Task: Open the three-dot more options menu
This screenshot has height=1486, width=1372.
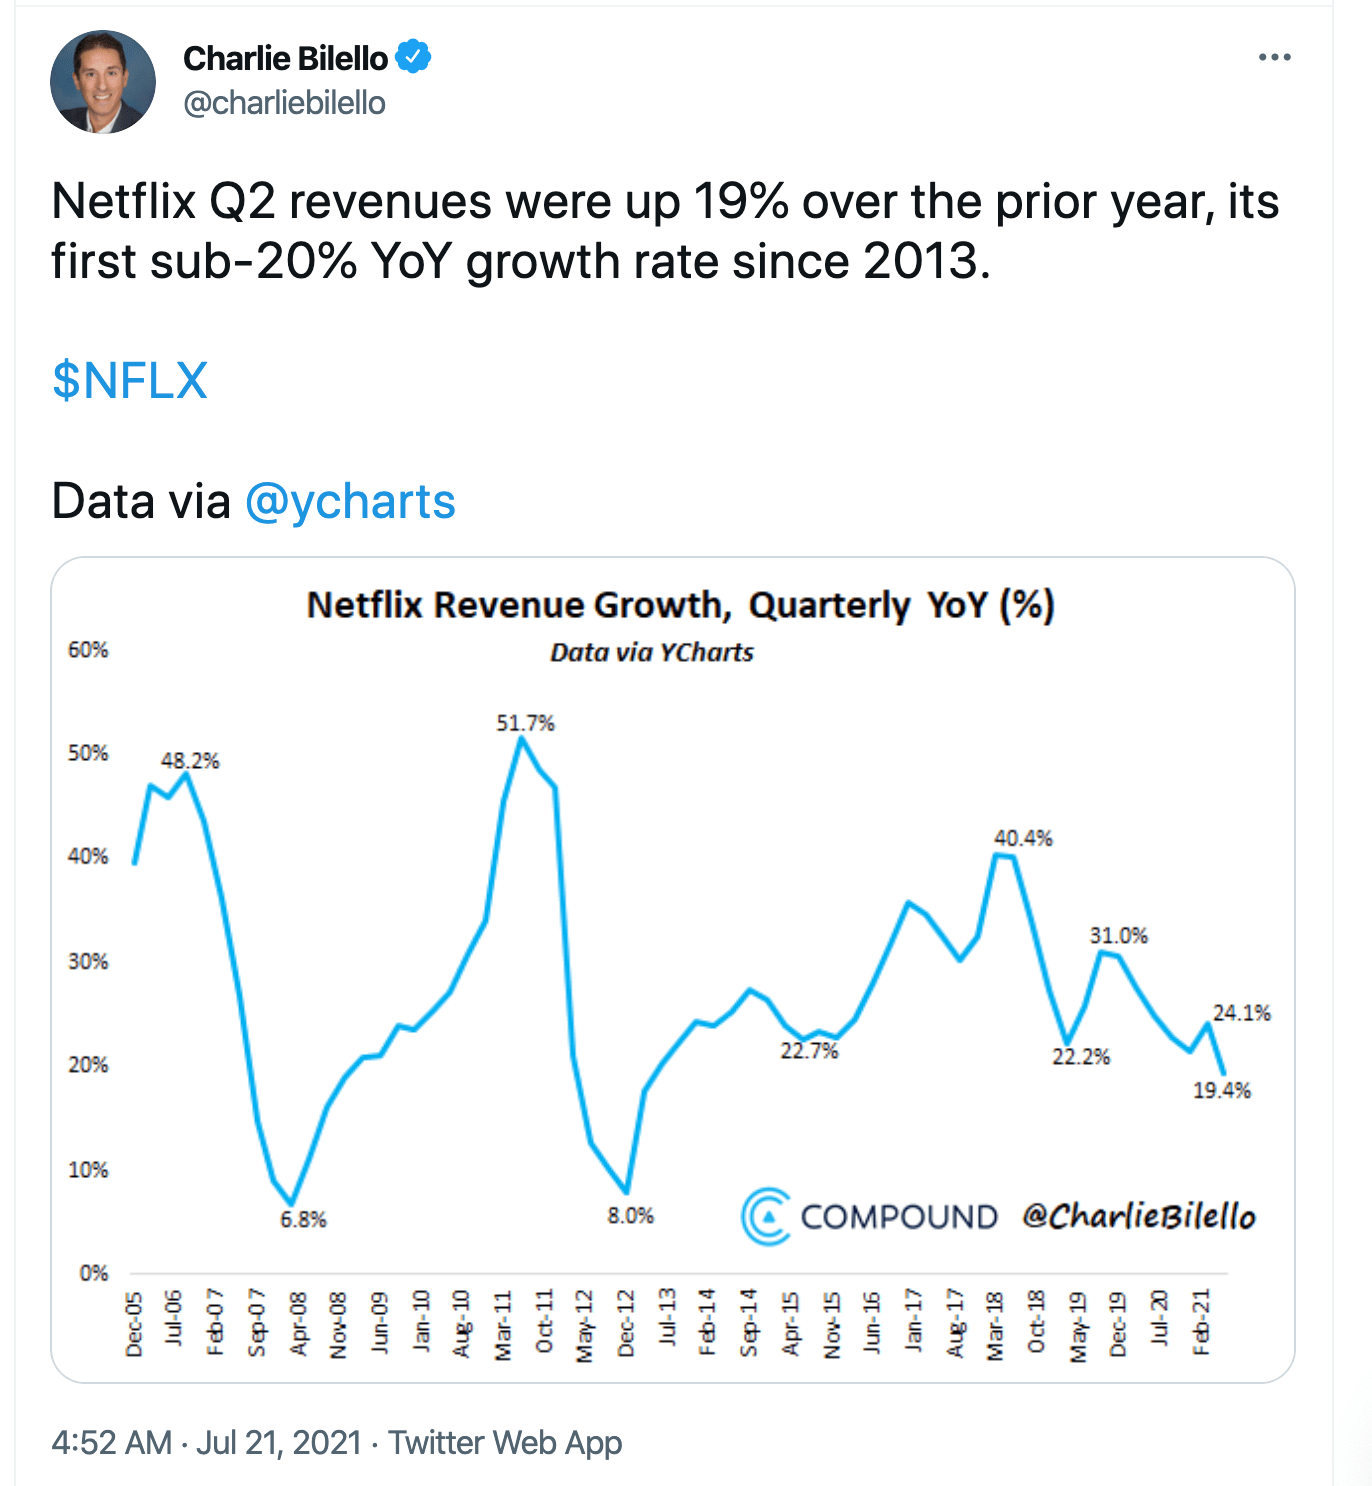Action: 1274,58
